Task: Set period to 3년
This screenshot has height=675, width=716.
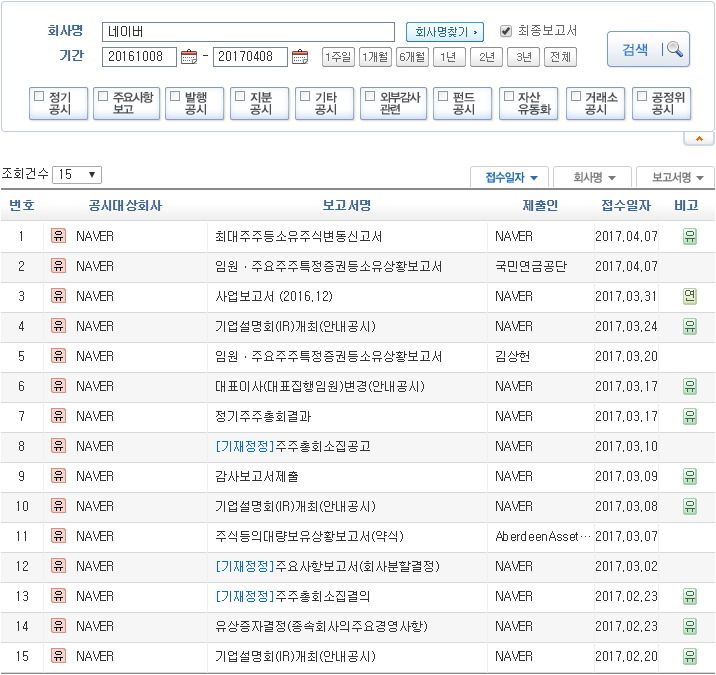Action: (x=523, y=57)
